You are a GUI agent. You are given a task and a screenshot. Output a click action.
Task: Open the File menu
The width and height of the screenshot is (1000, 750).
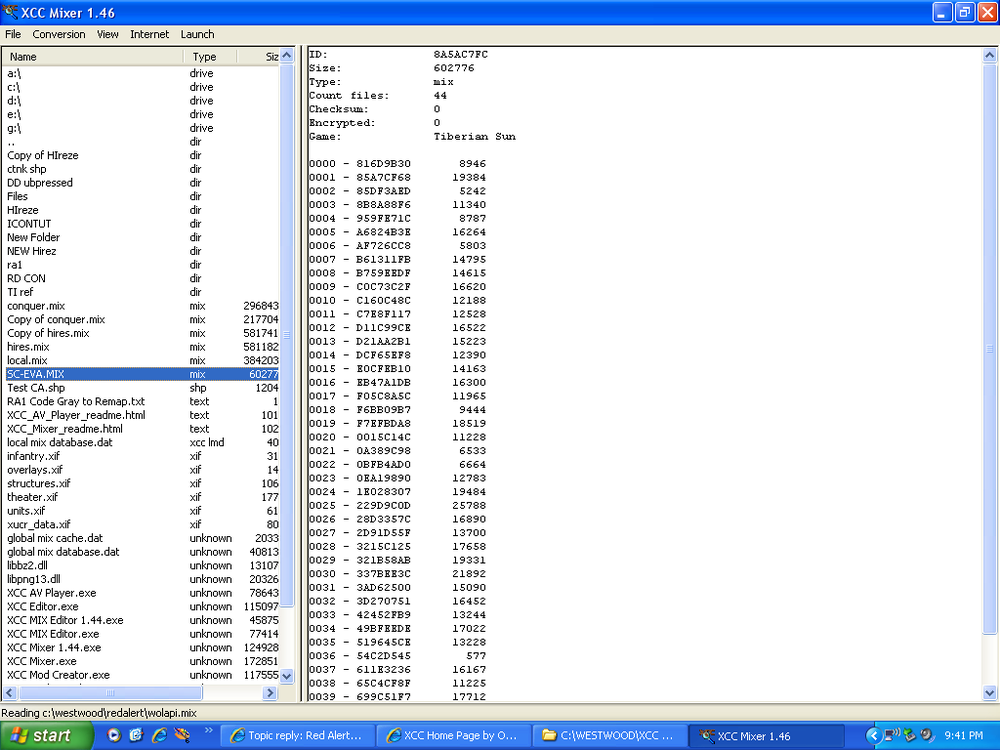[x=13, y=34]
